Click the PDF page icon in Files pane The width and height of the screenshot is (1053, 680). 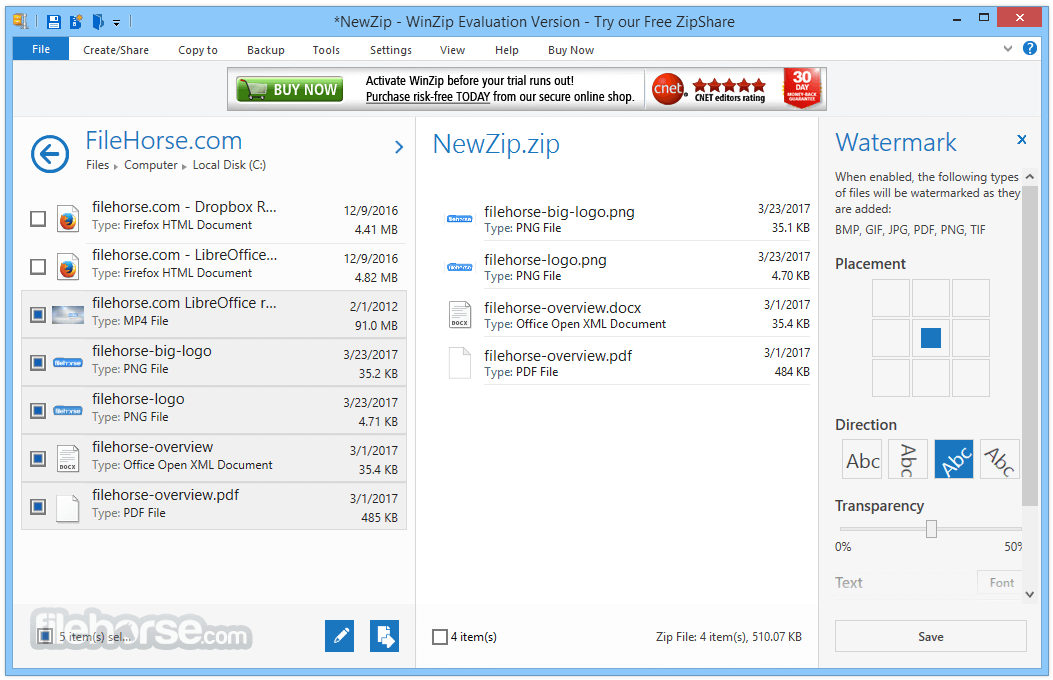tap(68, 507)
